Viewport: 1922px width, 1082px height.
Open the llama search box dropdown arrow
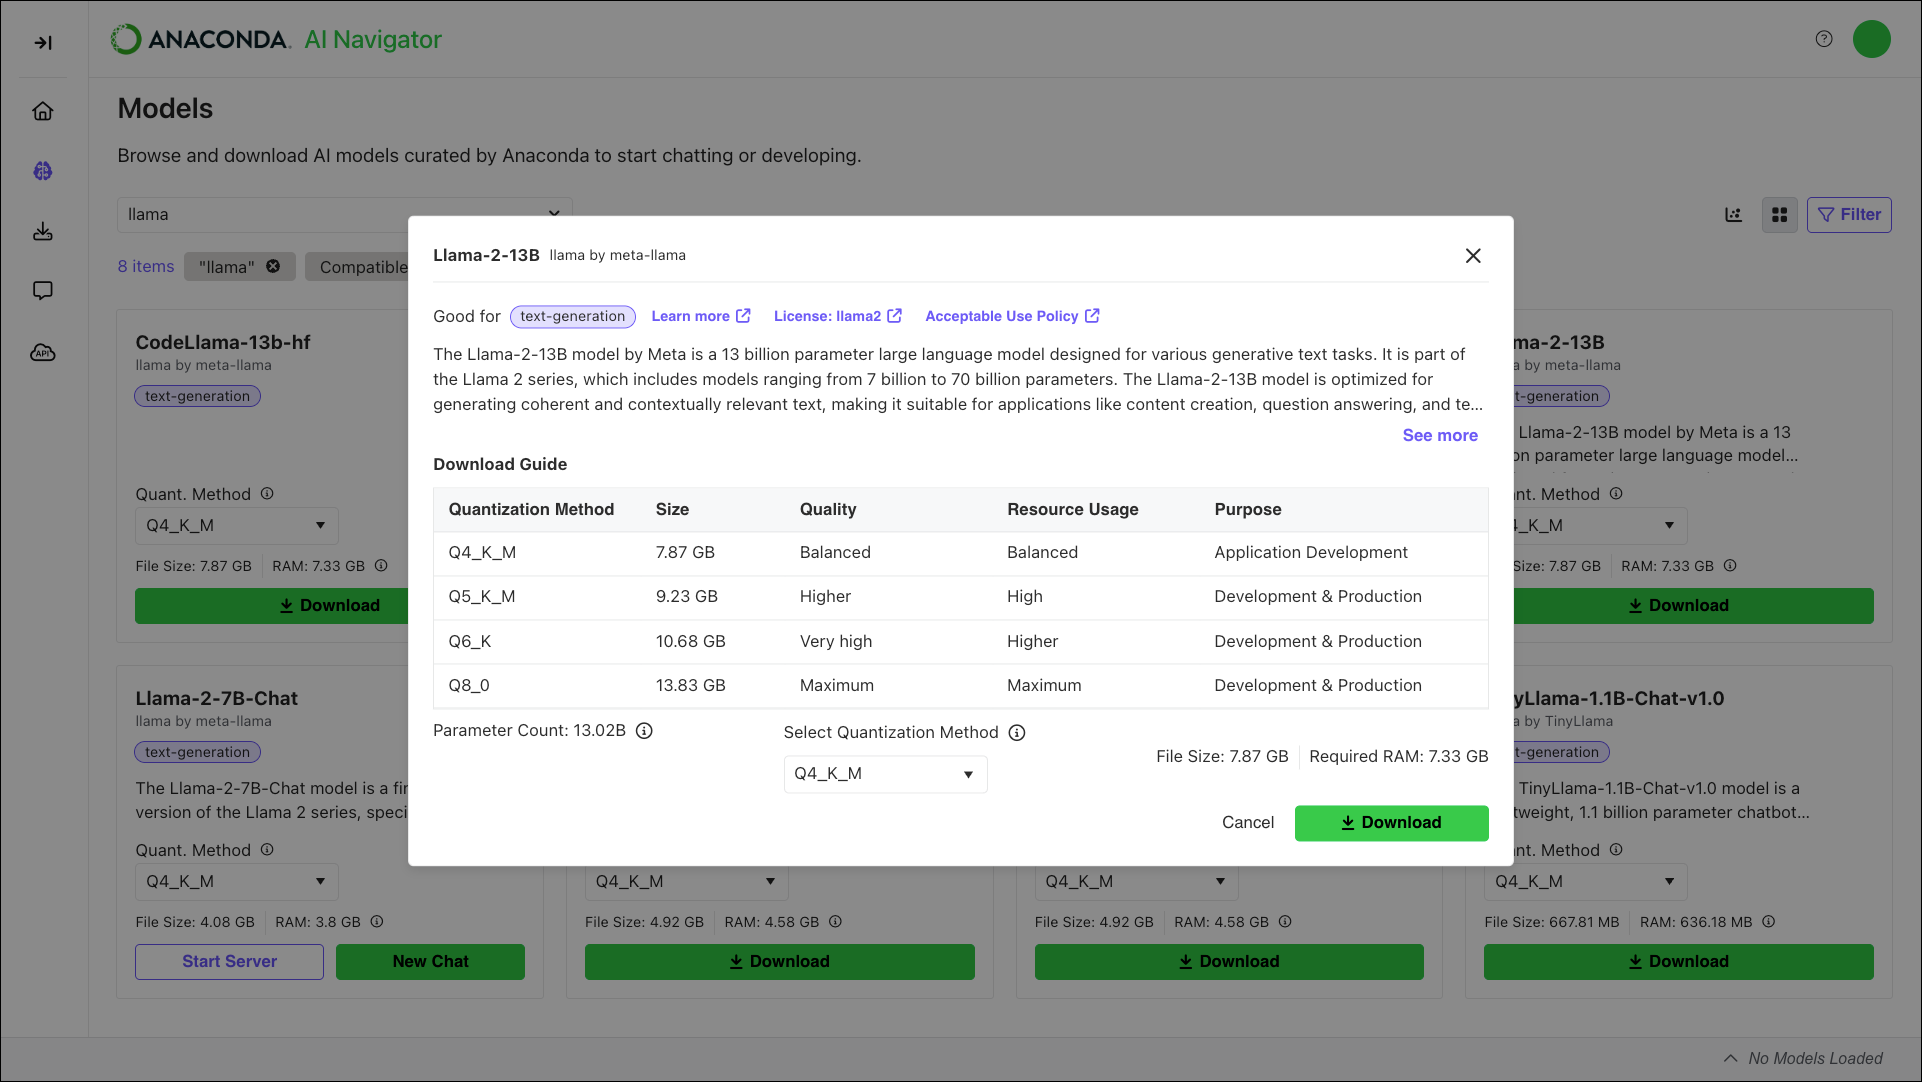click(x=554, y=213)
